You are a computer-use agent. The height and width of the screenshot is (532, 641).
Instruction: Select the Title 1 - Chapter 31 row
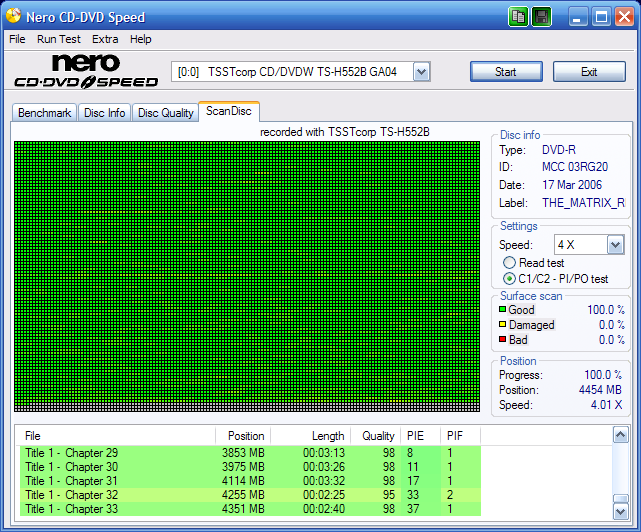[250, 481]
